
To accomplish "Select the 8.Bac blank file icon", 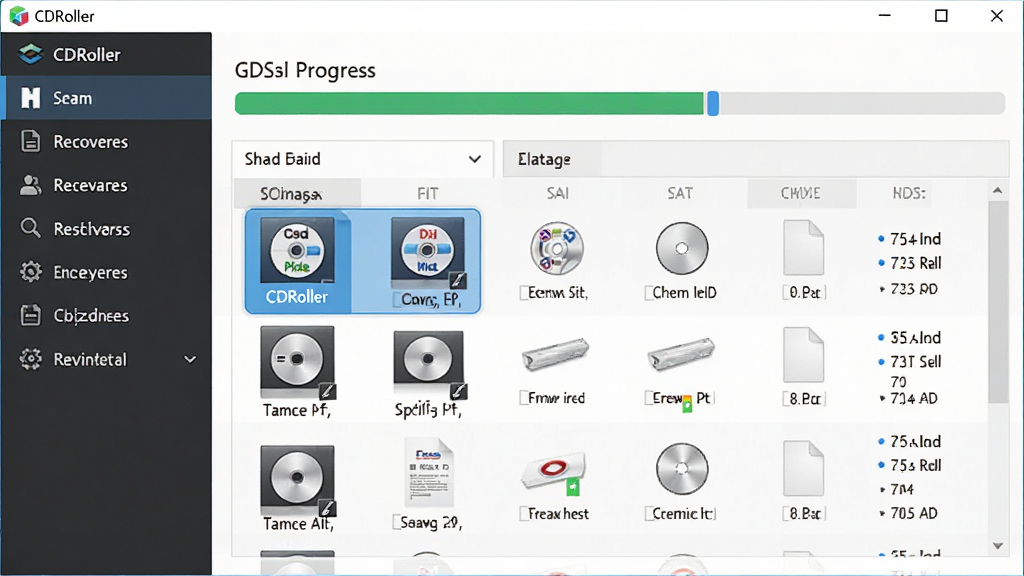I will pos(803,468).
